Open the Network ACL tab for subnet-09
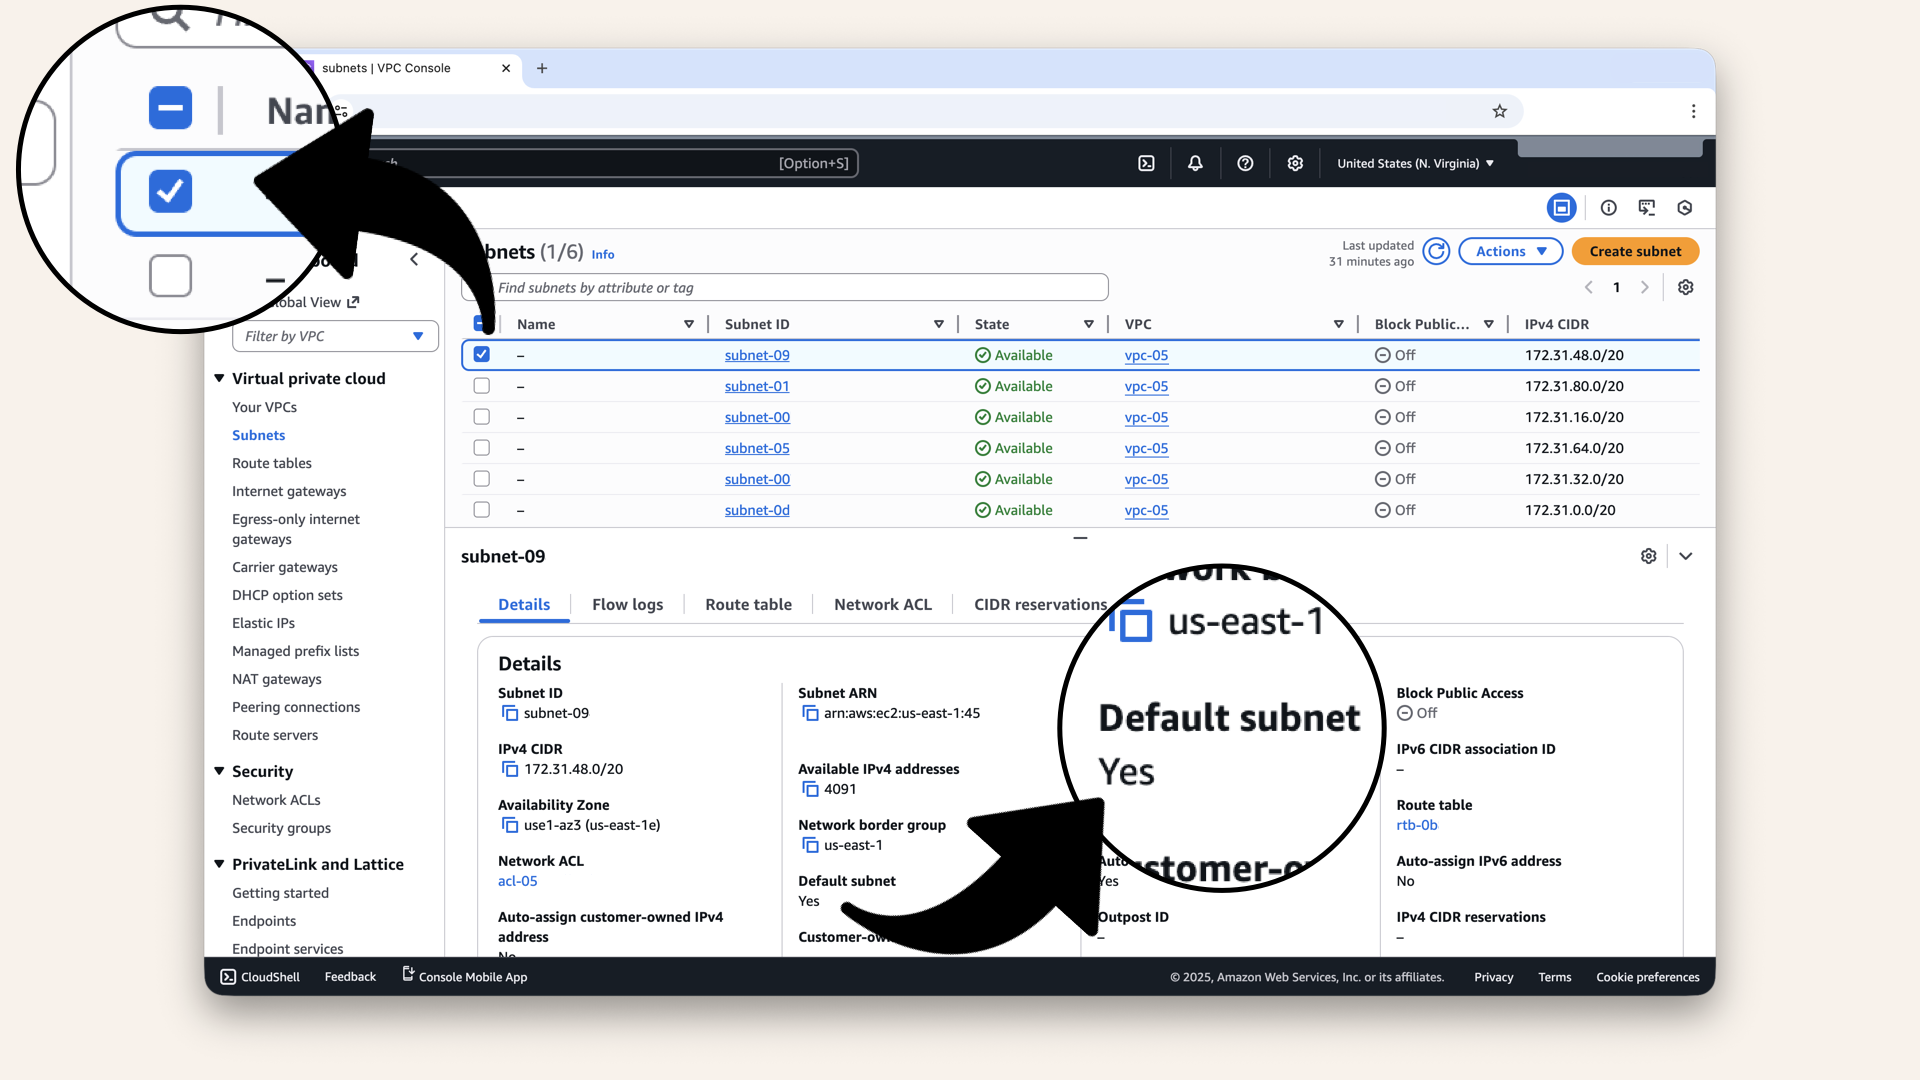Viewport: 1920px width, 1080px height. [x=882, y=604]
